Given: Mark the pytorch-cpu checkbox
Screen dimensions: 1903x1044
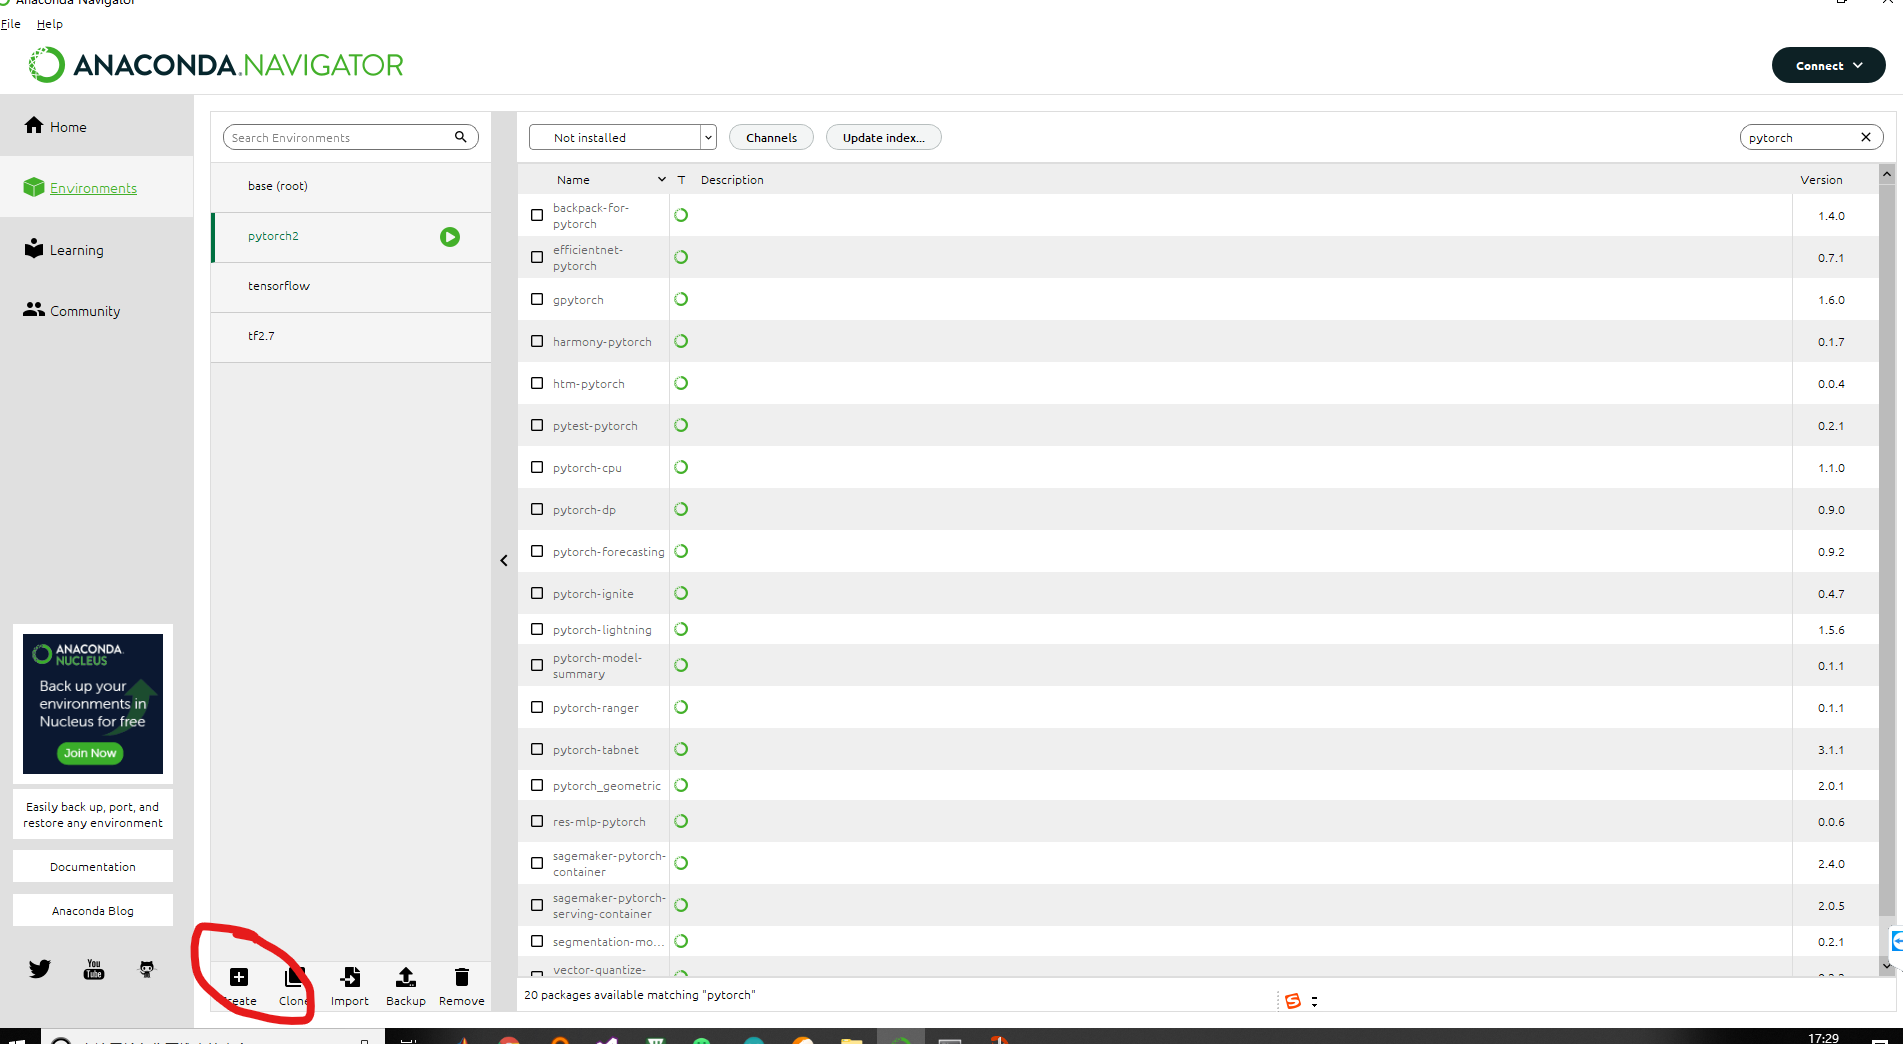Looking at the screenshot, I should click(x=537, y=467).
